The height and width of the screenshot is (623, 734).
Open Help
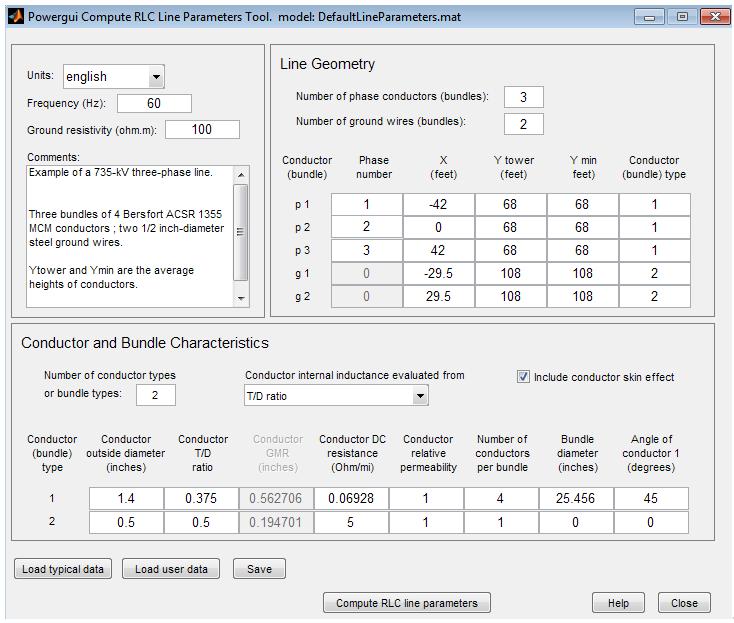(x=618, y=603)
